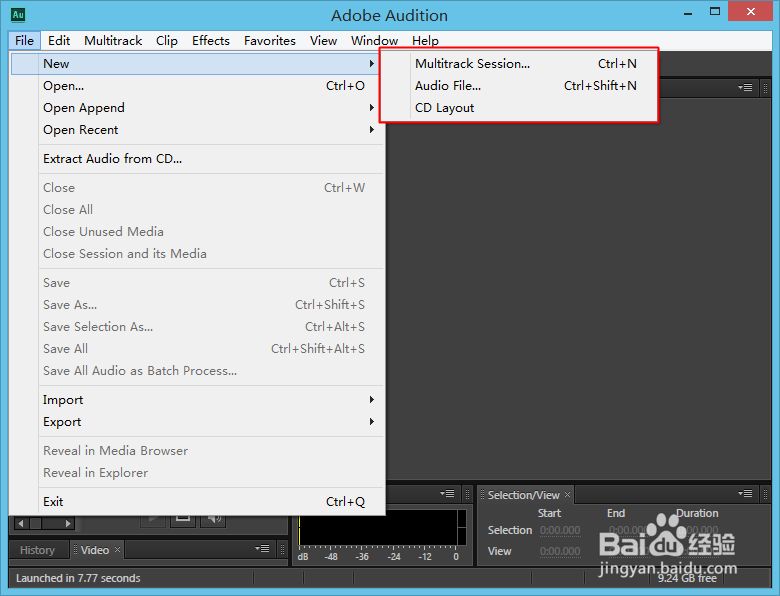
Task: Click the View Start time field
Action: click(560, 551)
